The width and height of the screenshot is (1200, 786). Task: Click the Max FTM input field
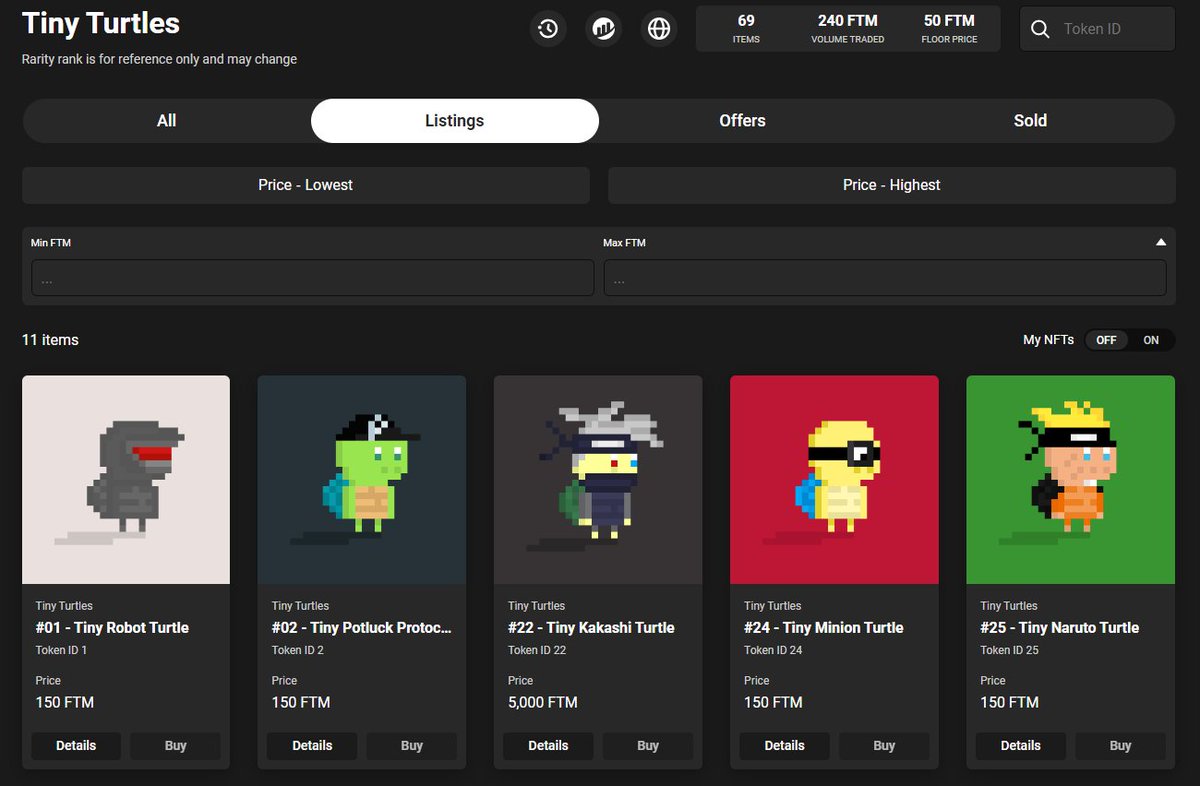pyautogui.click(x=885, y=278)
